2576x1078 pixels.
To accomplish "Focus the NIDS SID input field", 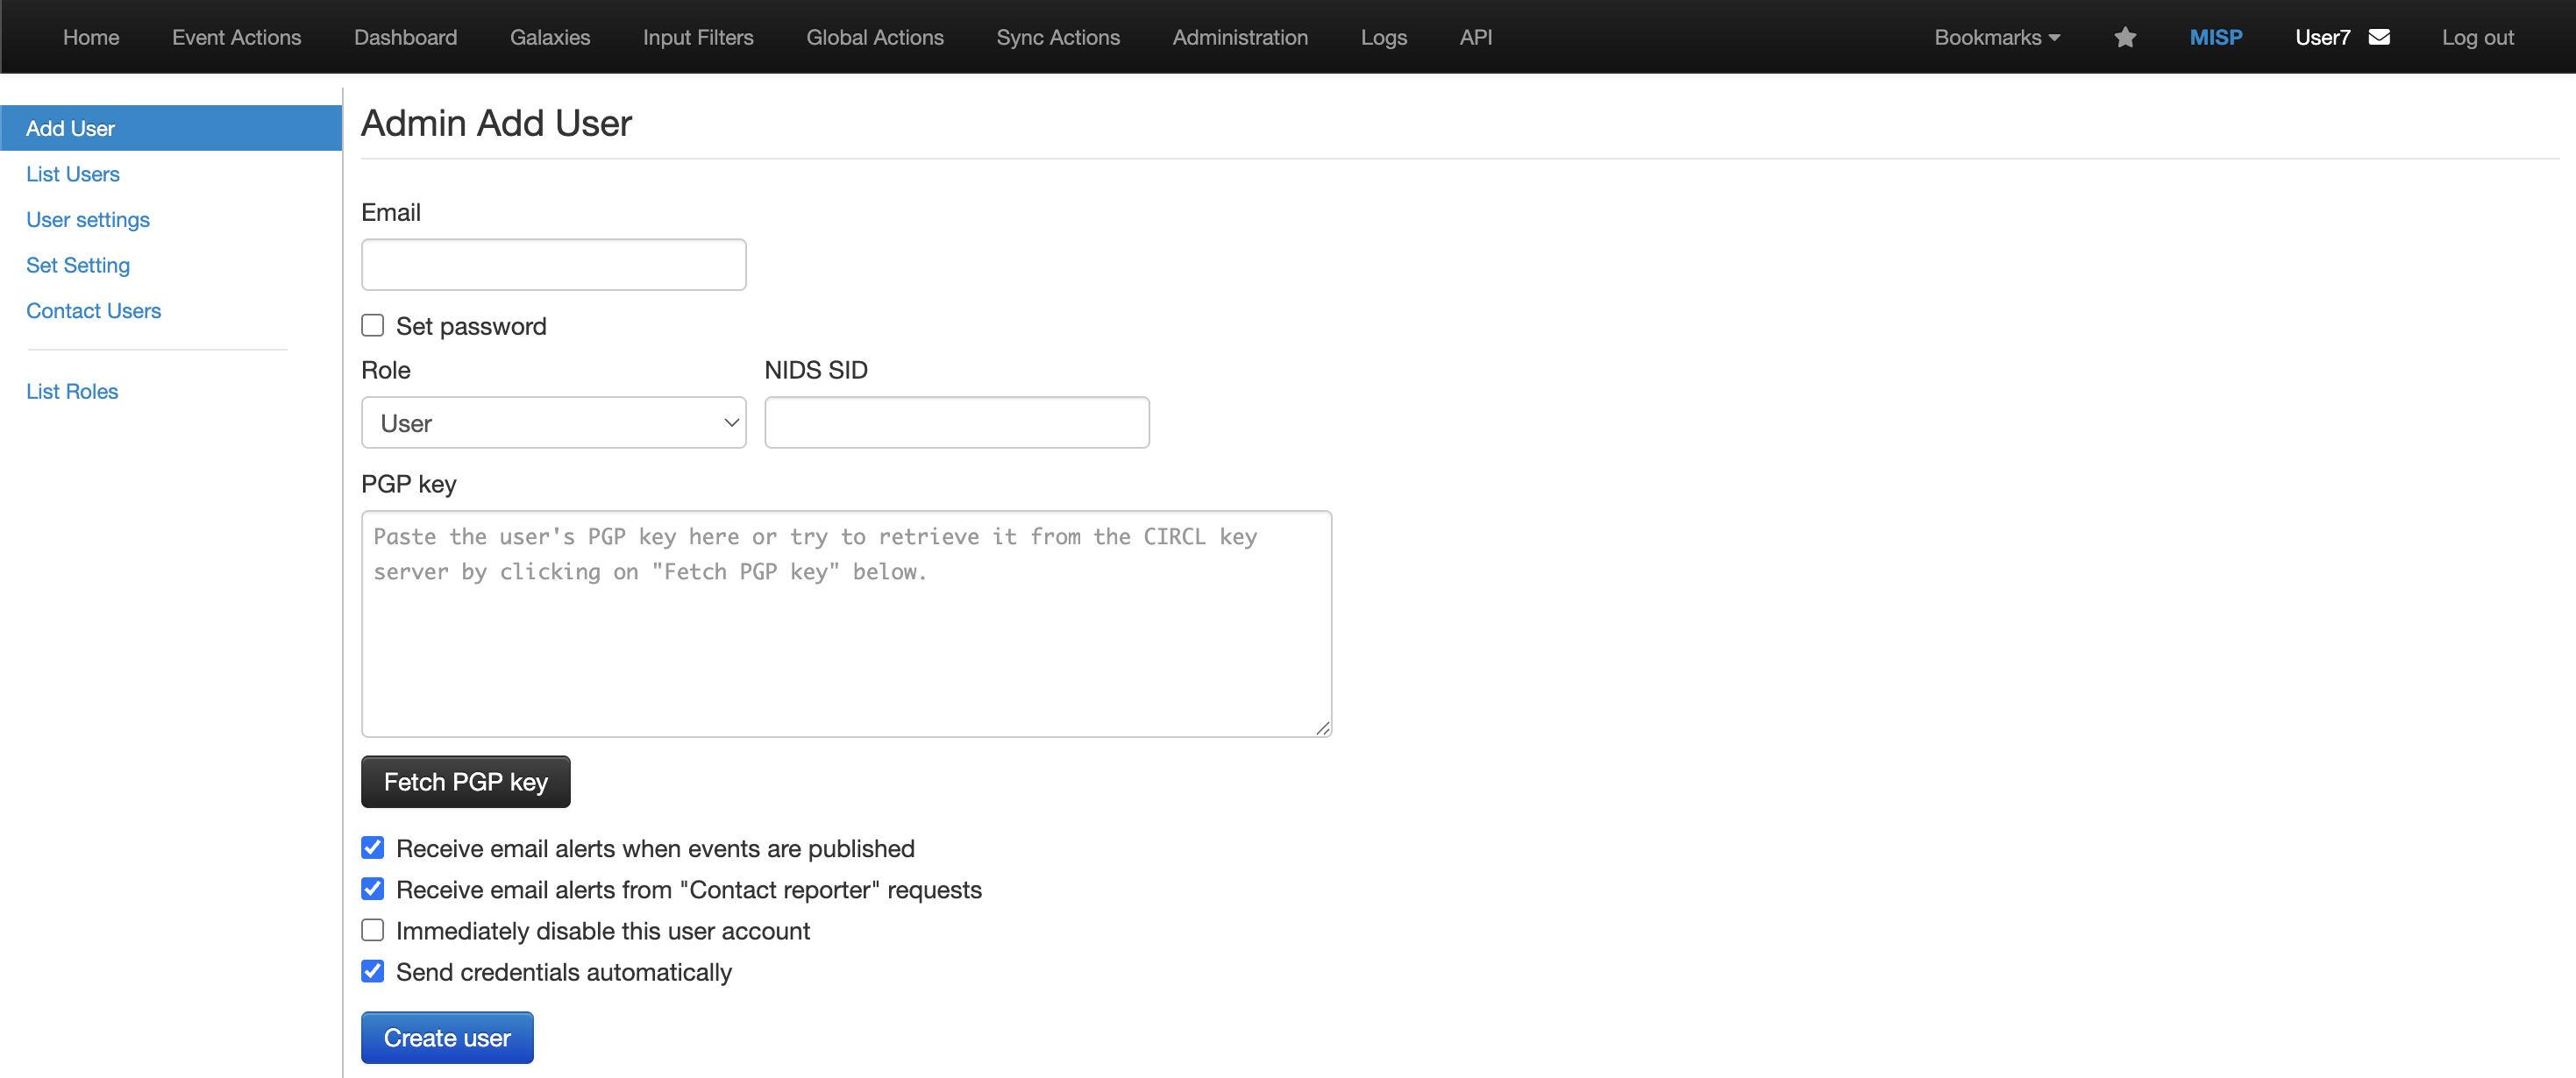I will pos(956,423).
